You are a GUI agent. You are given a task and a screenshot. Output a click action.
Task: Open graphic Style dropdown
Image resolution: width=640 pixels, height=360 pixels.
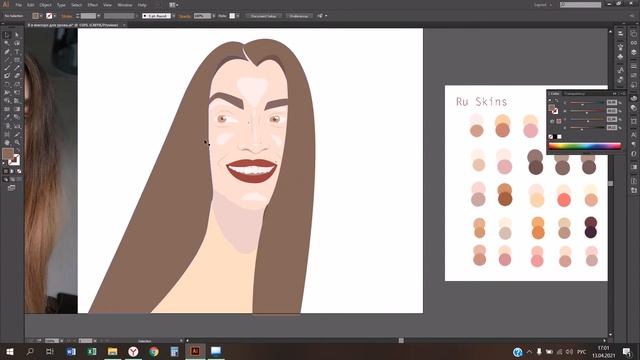pyautogui.click(x=238, y=16)
